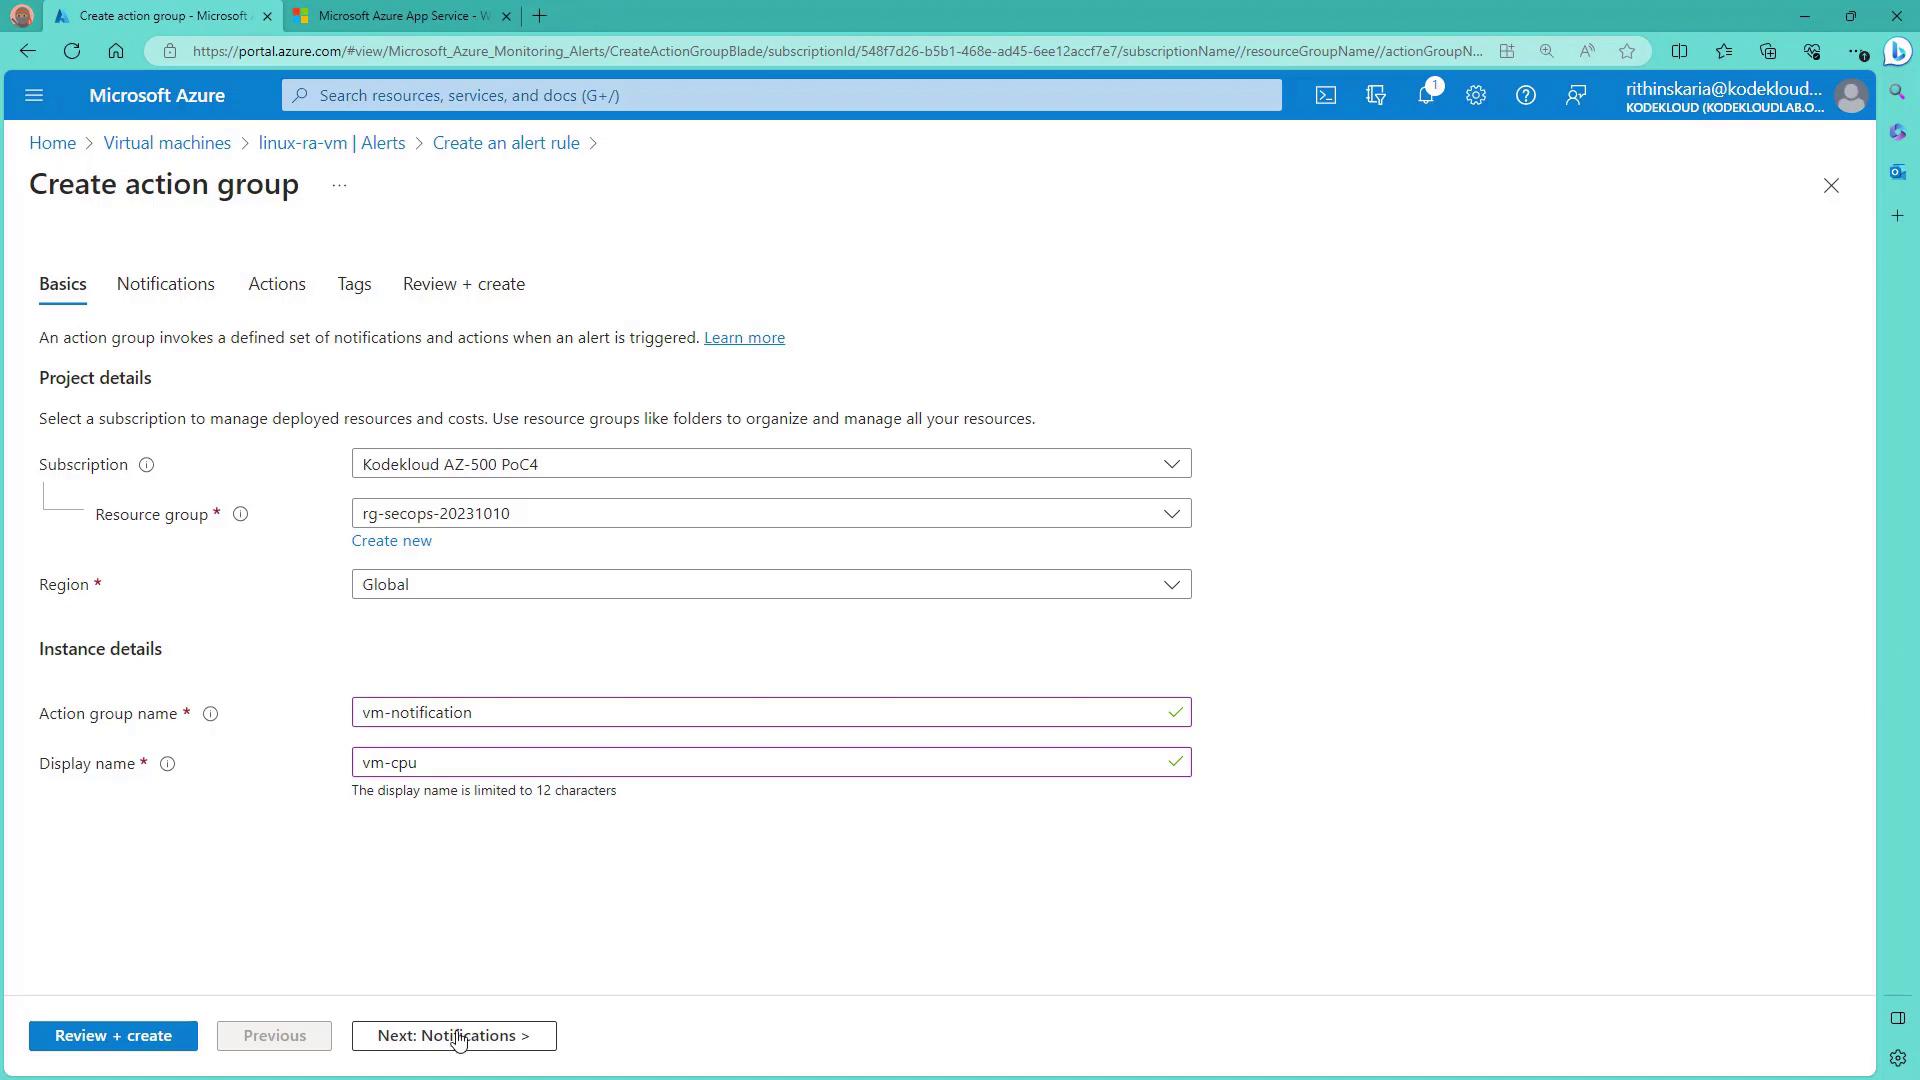This screenshot has width=1920, height=1080.
Task: Open Azure Cloud Shell icon
Action: tap(1325, 96)
